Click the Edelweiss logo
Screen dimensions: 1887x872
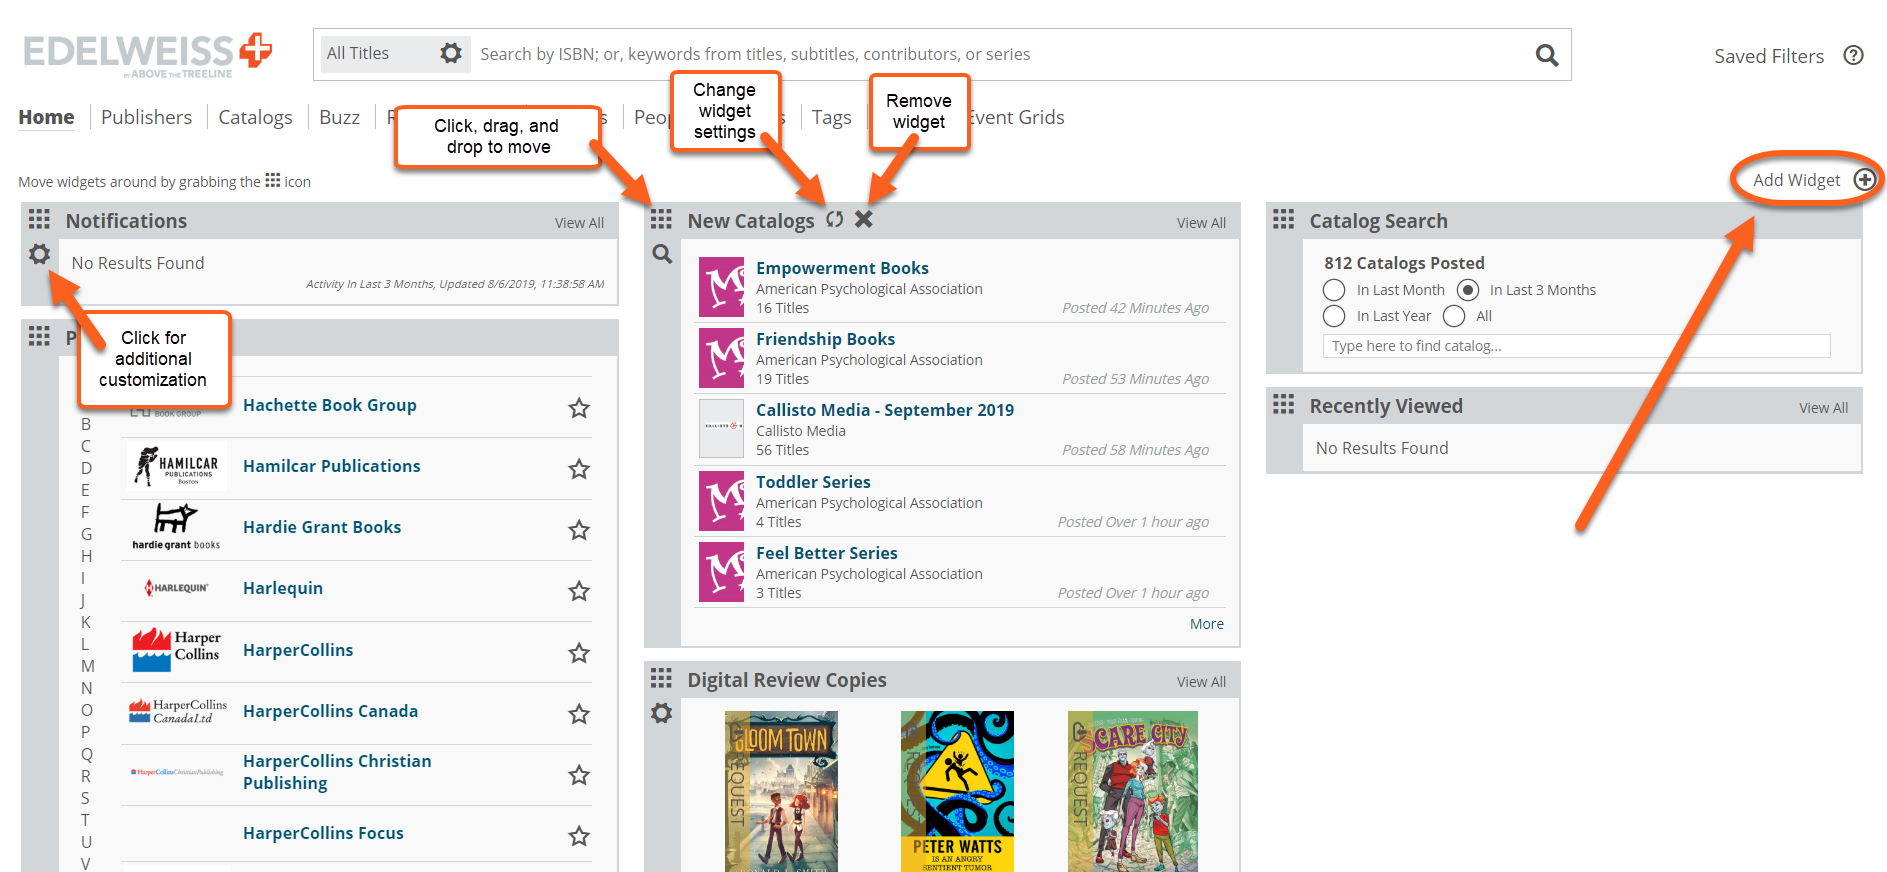point(147,54)
